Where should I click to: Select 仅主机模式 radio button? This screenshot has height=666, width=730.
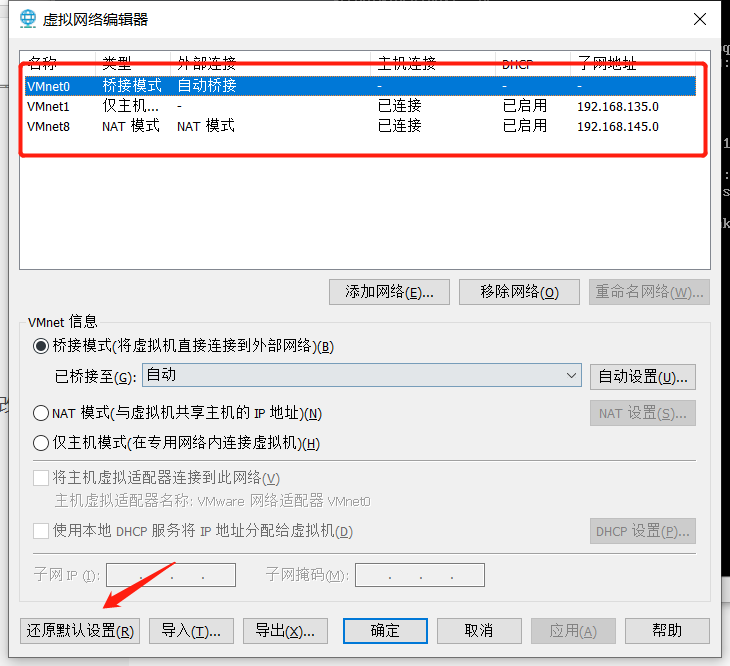coord(41,443)
